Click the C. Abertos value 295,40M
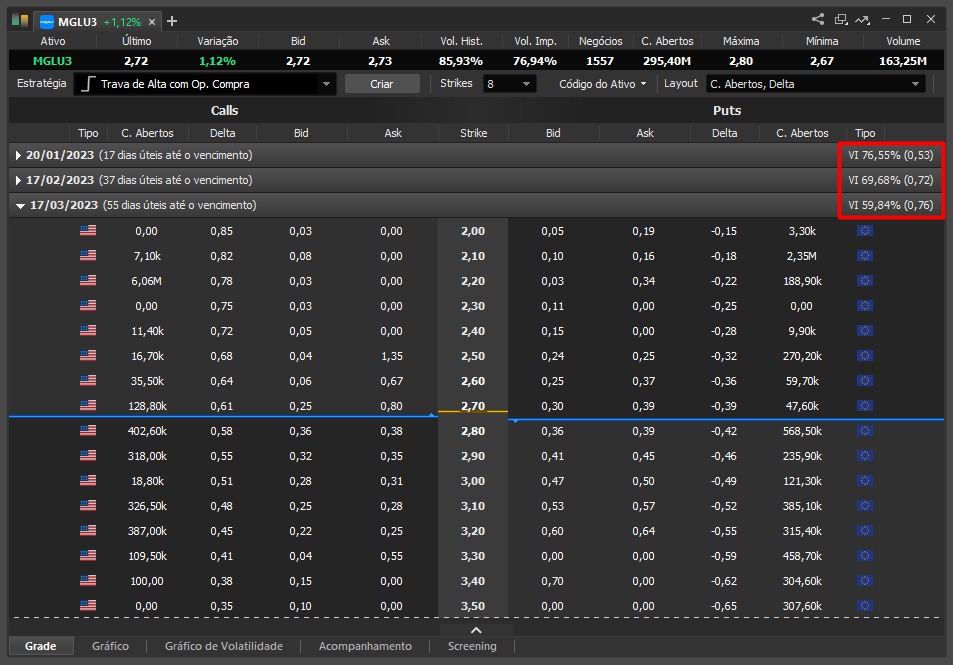 click(667, 61)
